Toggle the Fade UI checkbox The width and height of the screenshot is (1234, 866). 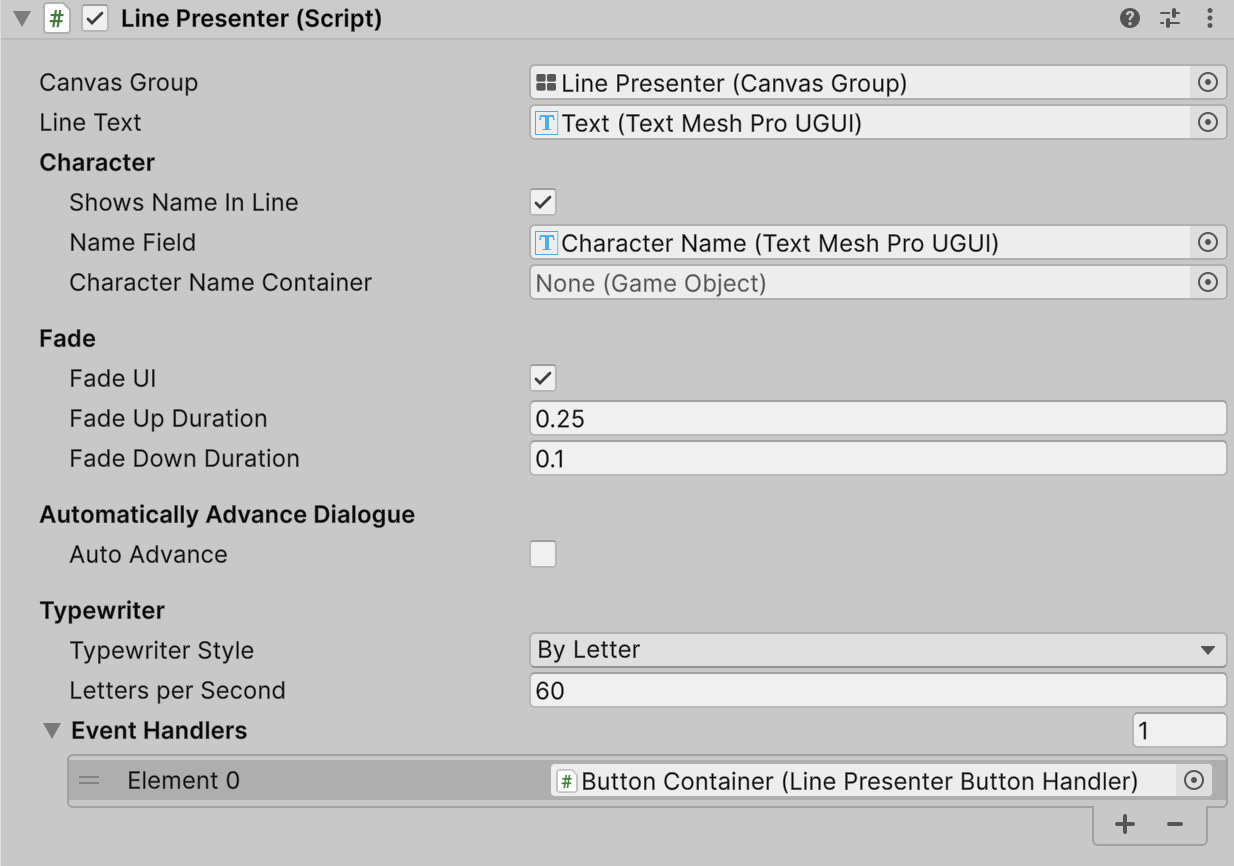[543, 379]
